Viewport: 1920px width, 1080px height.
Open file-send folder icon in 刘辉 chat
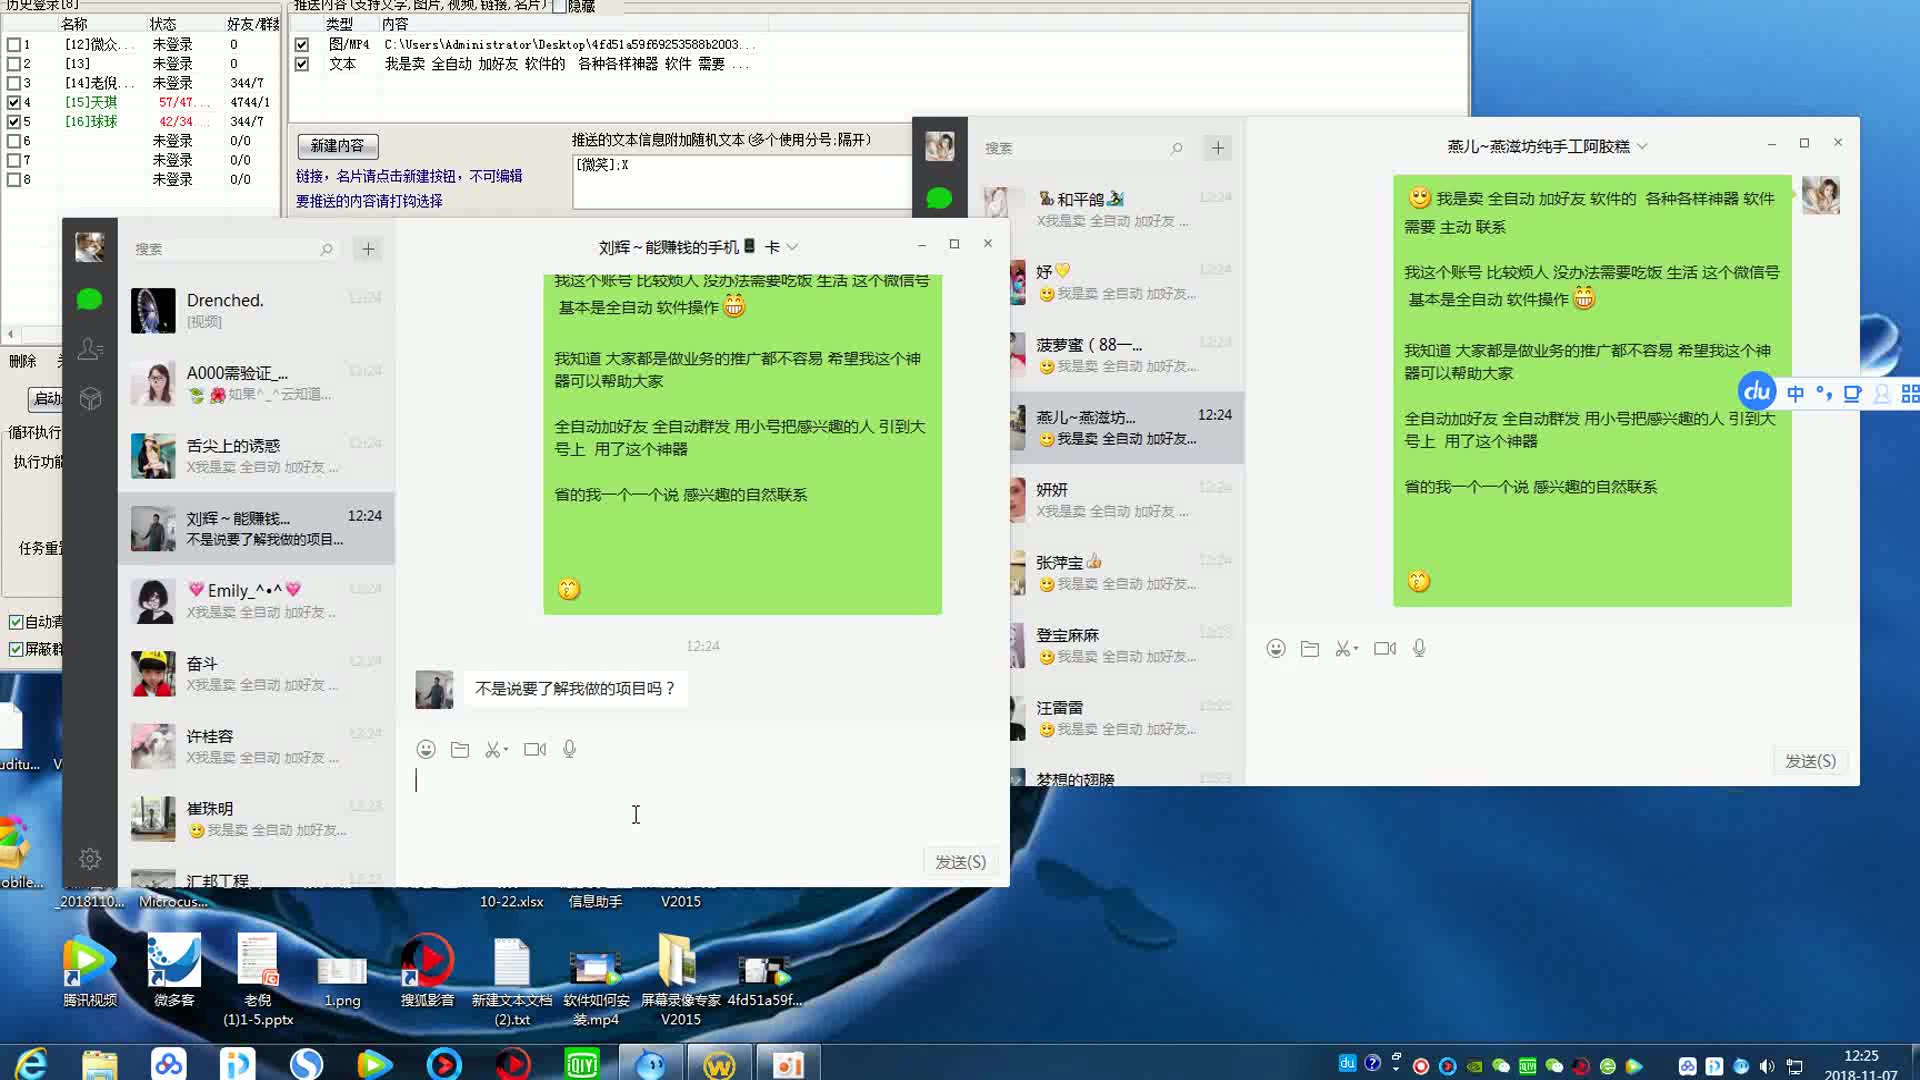tap(460, 749)
